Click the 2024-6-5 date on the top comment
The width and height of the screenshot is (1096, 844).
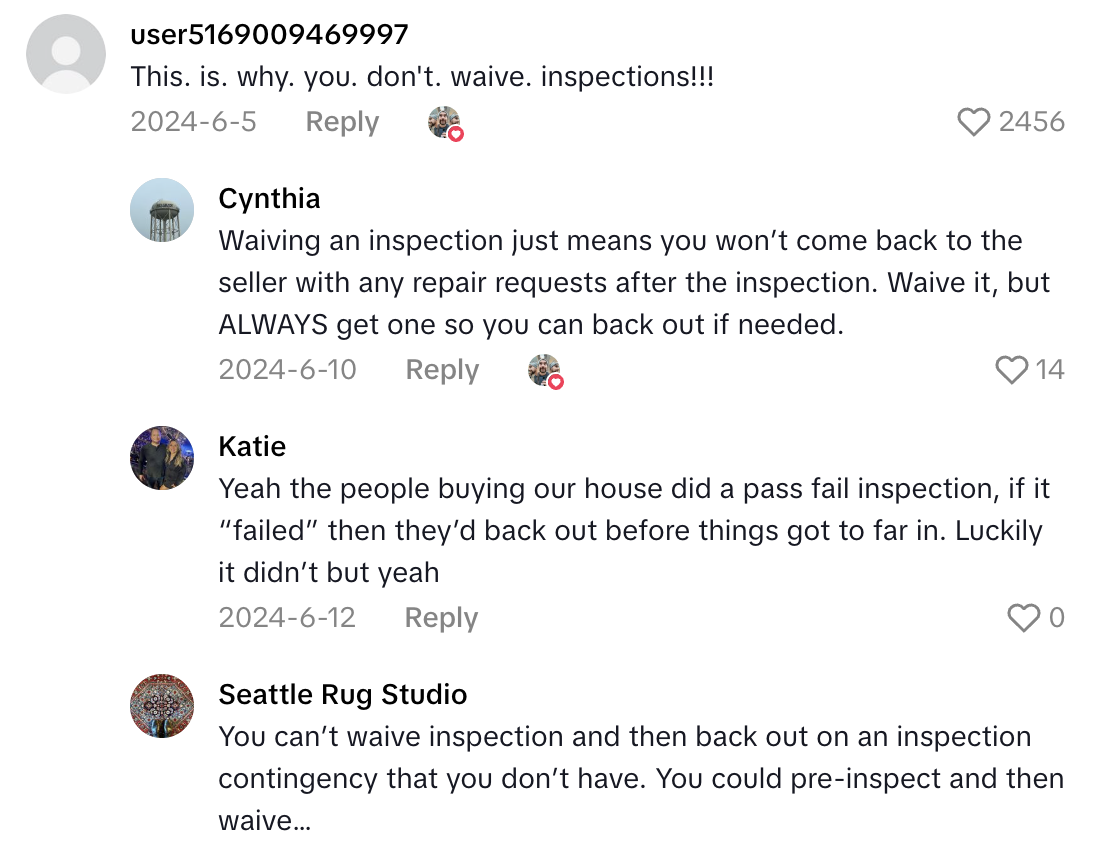194,122
